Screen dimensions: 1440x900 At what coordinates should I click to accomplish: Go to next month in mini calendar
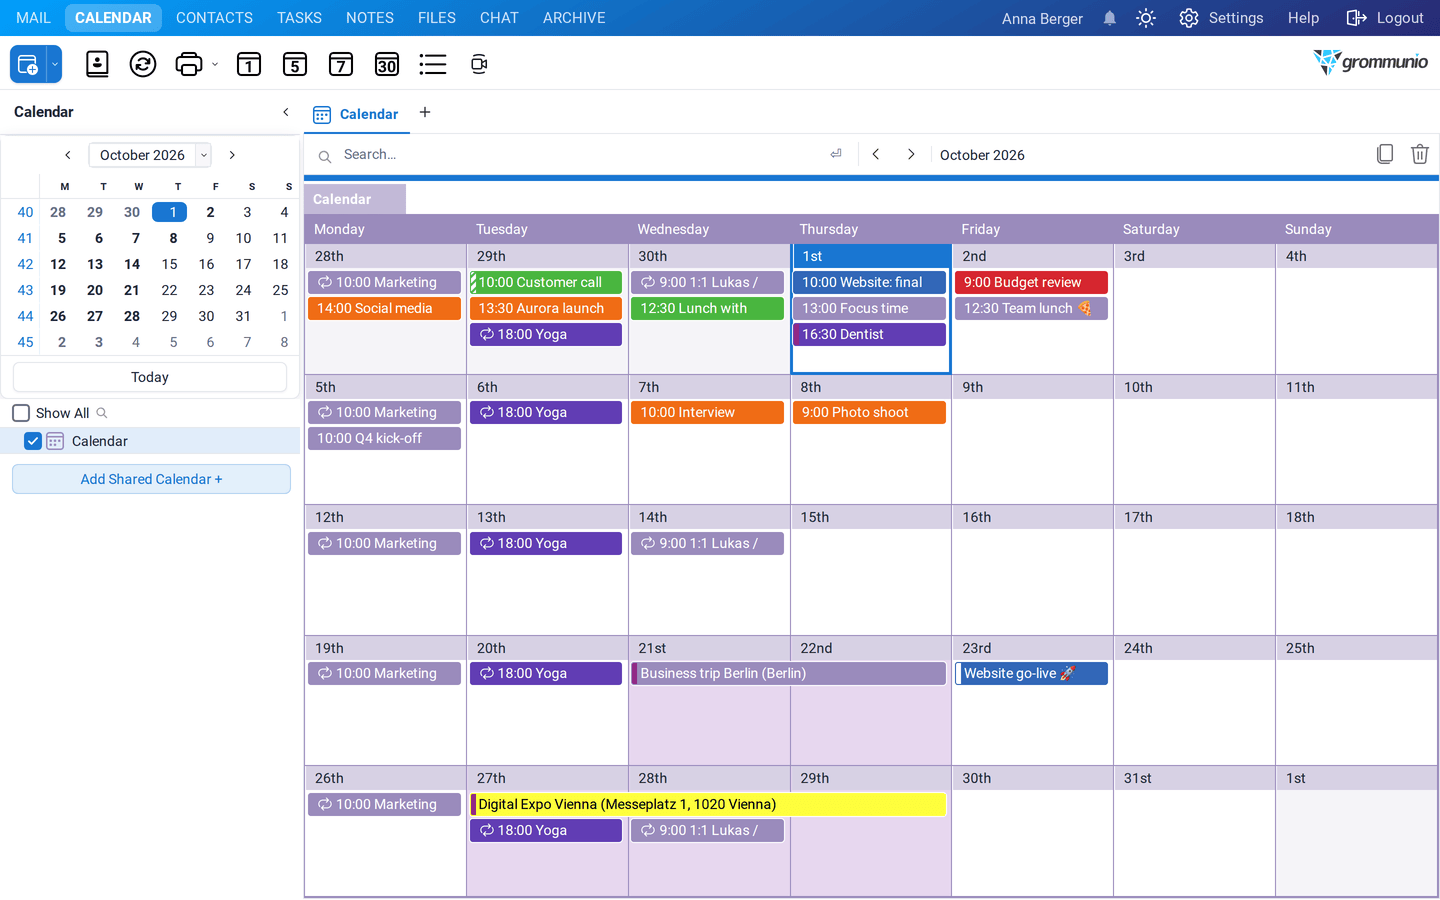(232, 155)
